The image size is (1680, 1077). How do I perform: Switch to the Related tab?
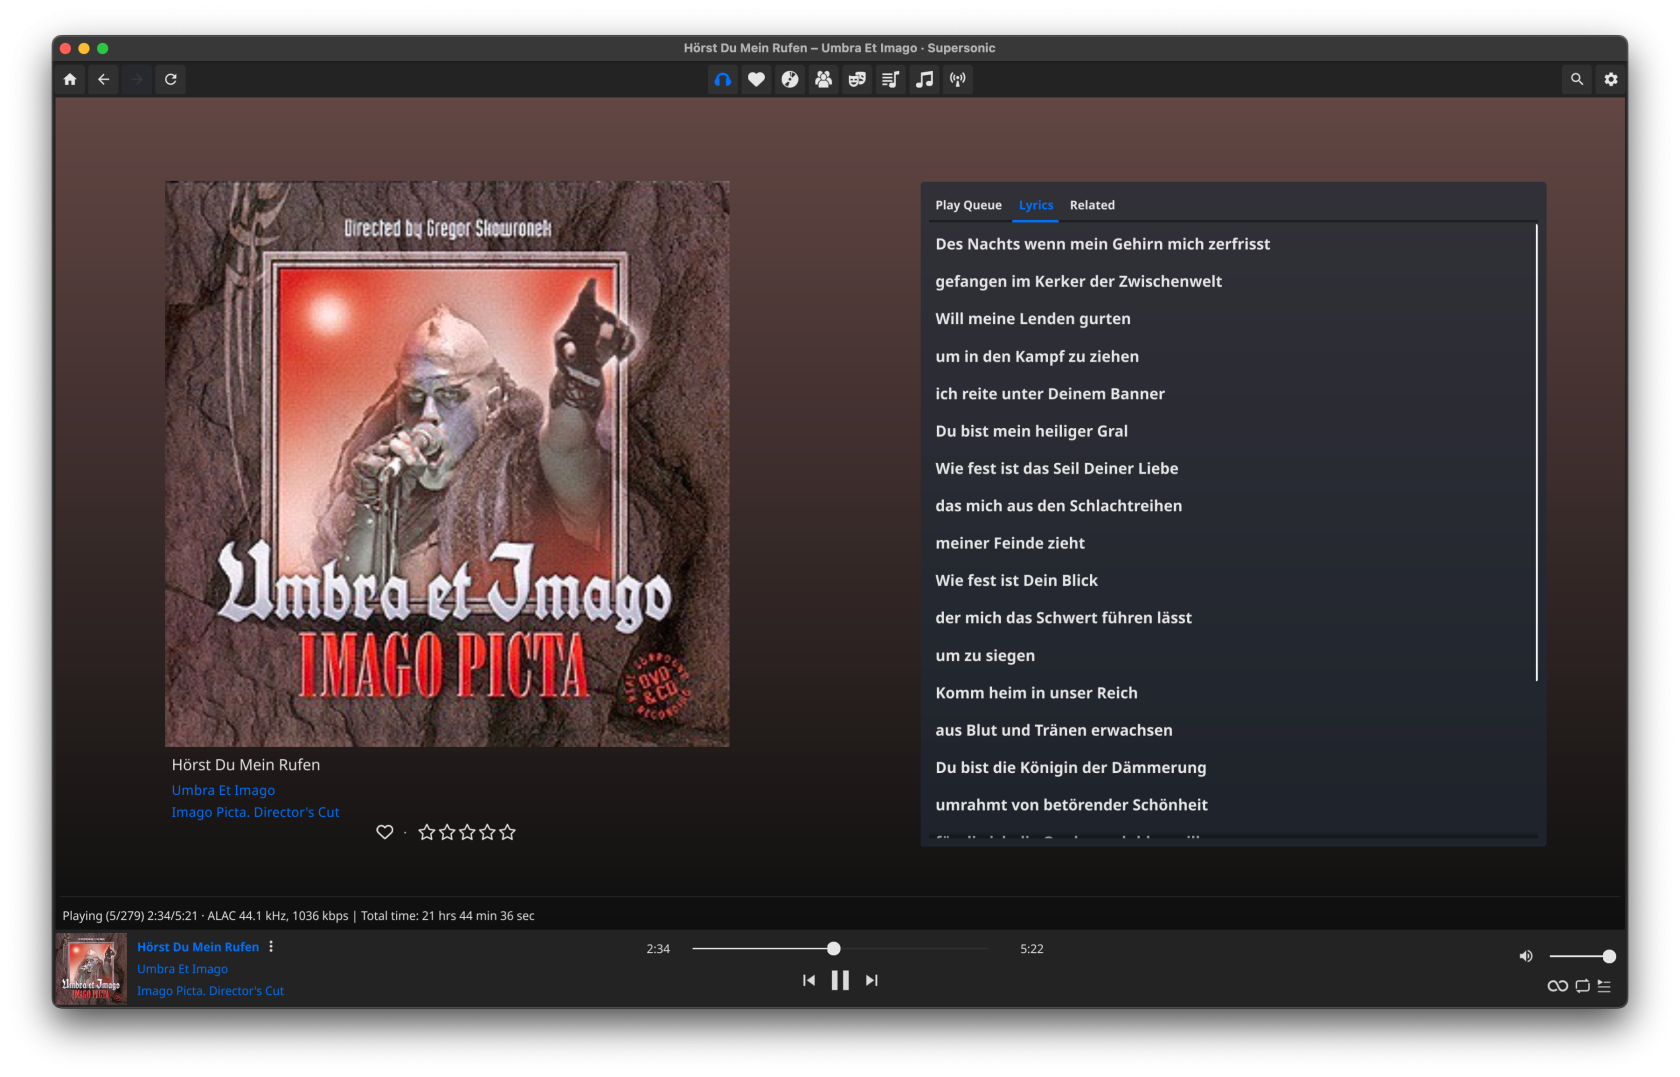(1091, 205)
